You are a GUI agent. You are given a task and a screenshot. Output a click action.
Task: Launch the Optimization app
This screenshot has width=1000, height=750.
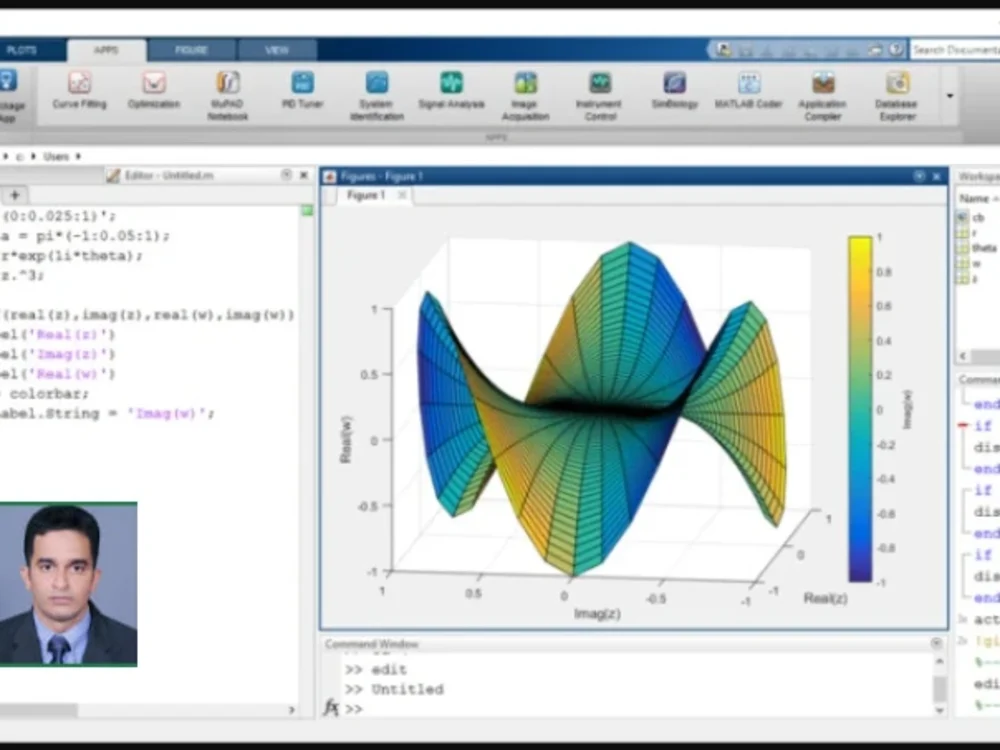coord(154,91)
